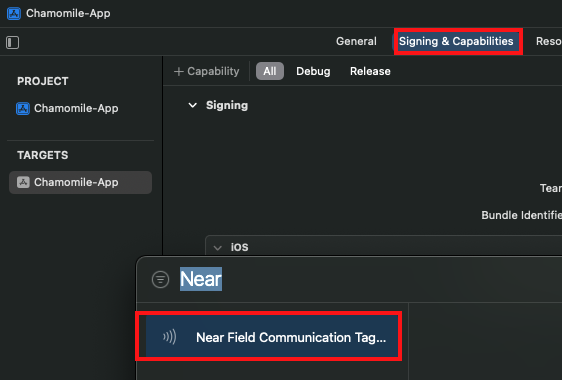Collapse the iOS section chevron

(x=217, y=247)
